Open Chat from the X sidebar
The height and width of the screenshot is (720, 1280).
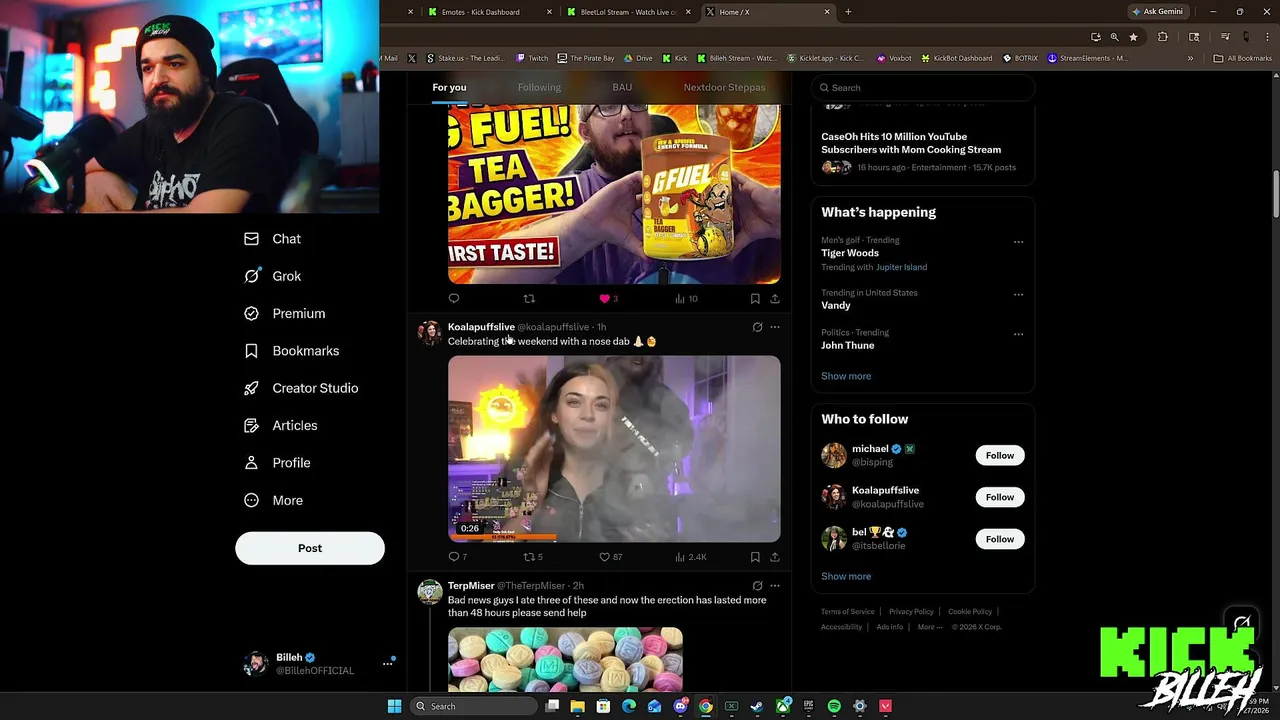[x=272, y=239]
